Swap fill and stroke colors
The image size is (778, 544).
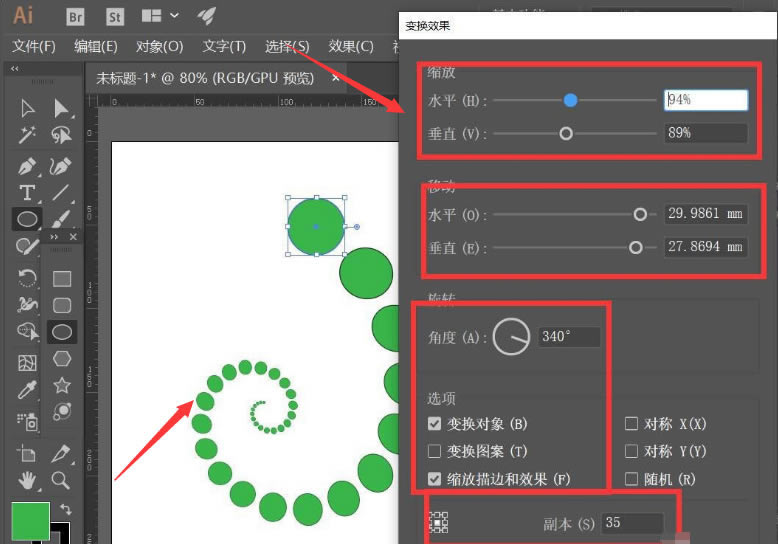click(x=65, y=509)
